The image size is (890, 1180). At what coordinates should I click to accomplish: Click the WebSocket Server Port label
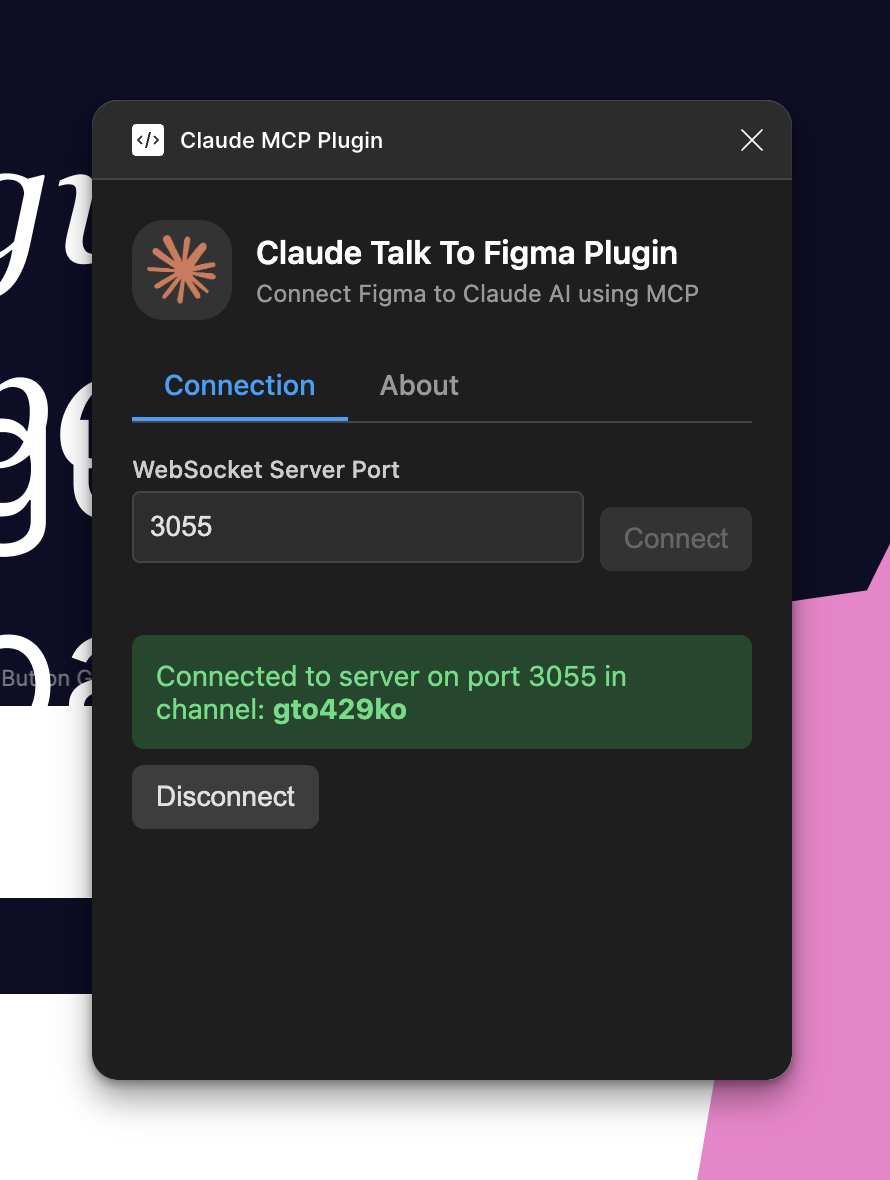click(266, 469)
